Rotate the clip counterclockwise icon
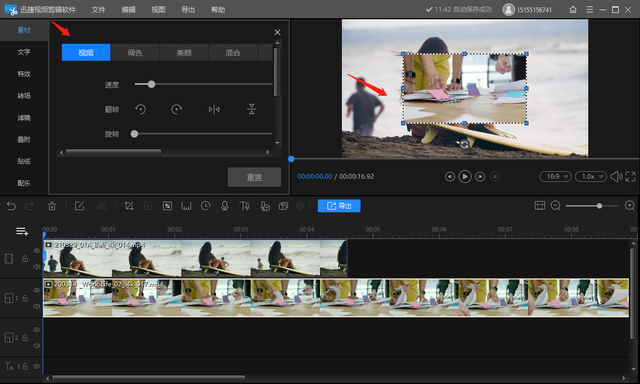 [x=140, y=109]
